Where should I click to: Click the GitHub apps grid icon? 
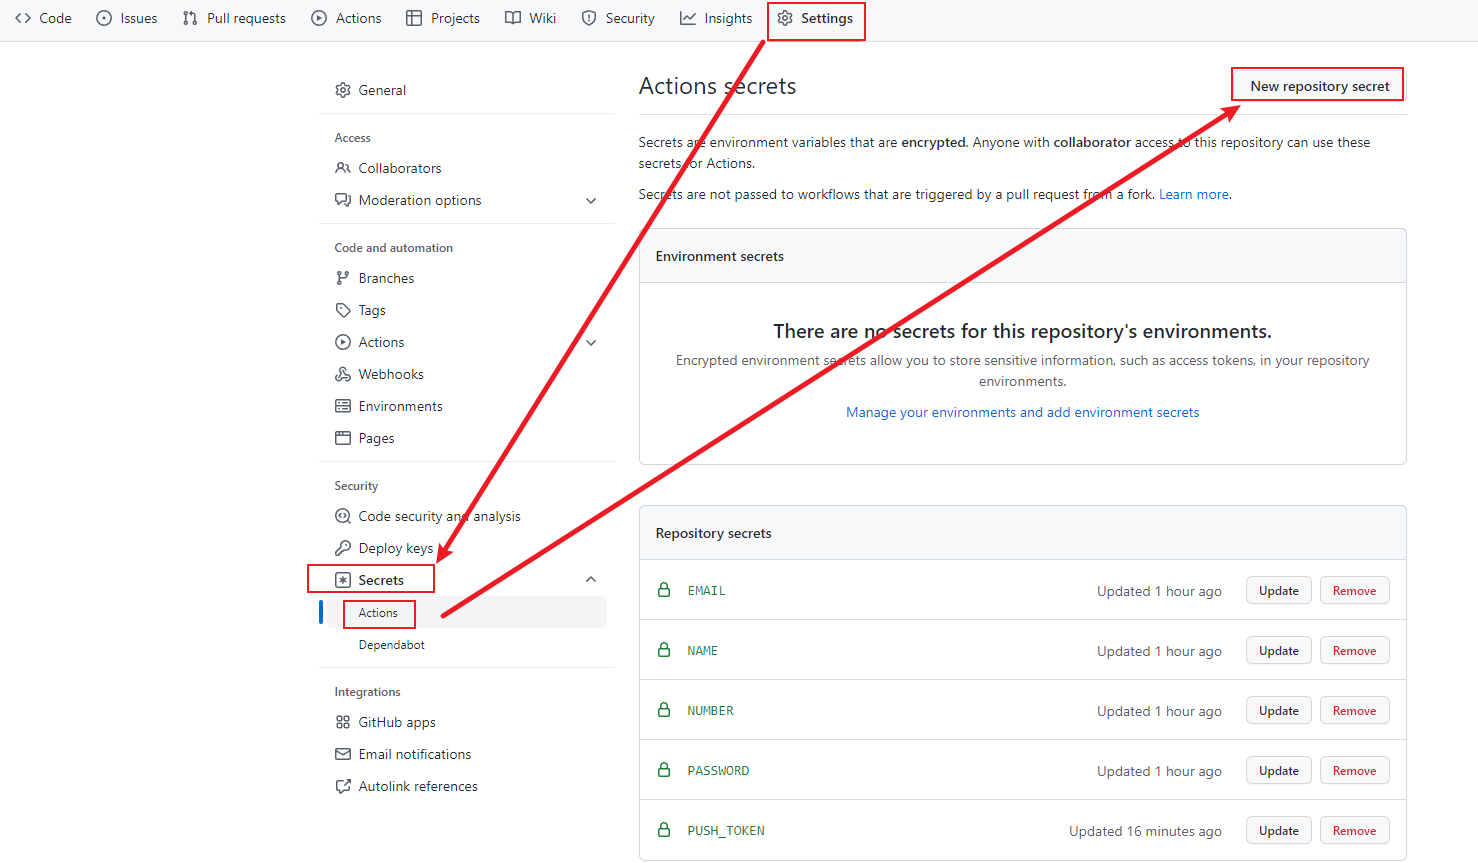pyautogui.click(x=343, y=722)
